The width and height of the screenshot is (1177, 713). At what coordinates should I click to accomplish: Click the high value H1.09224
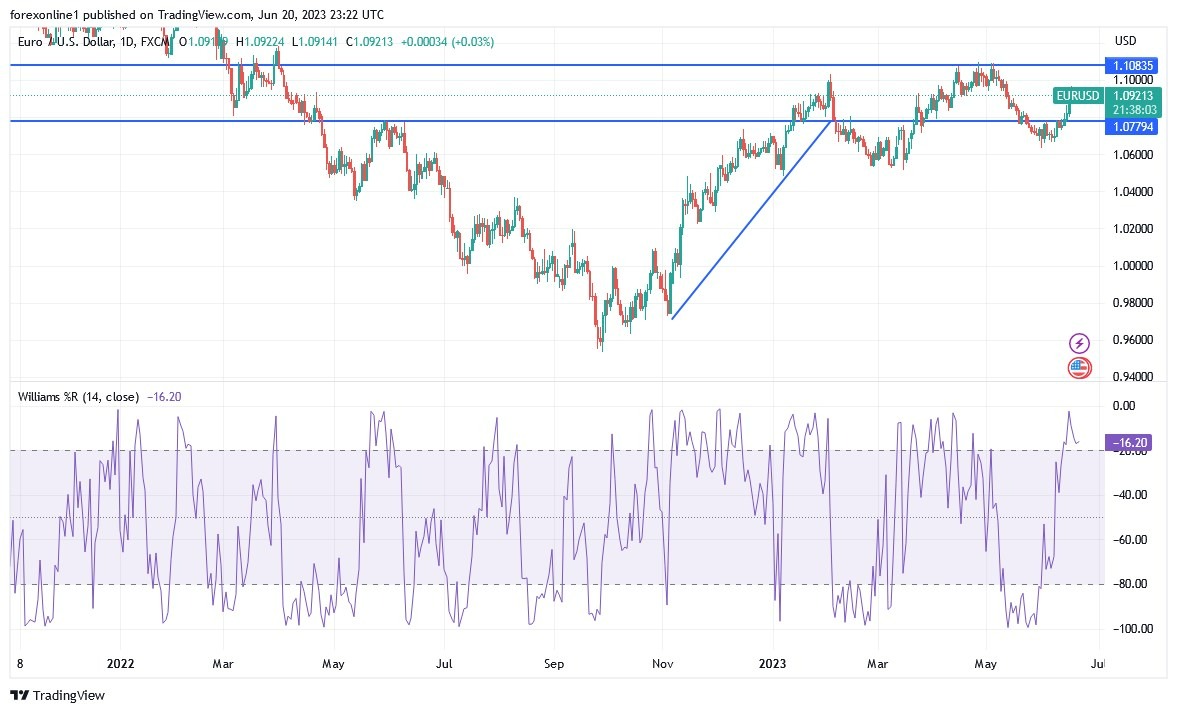click(x=260, y=42)
